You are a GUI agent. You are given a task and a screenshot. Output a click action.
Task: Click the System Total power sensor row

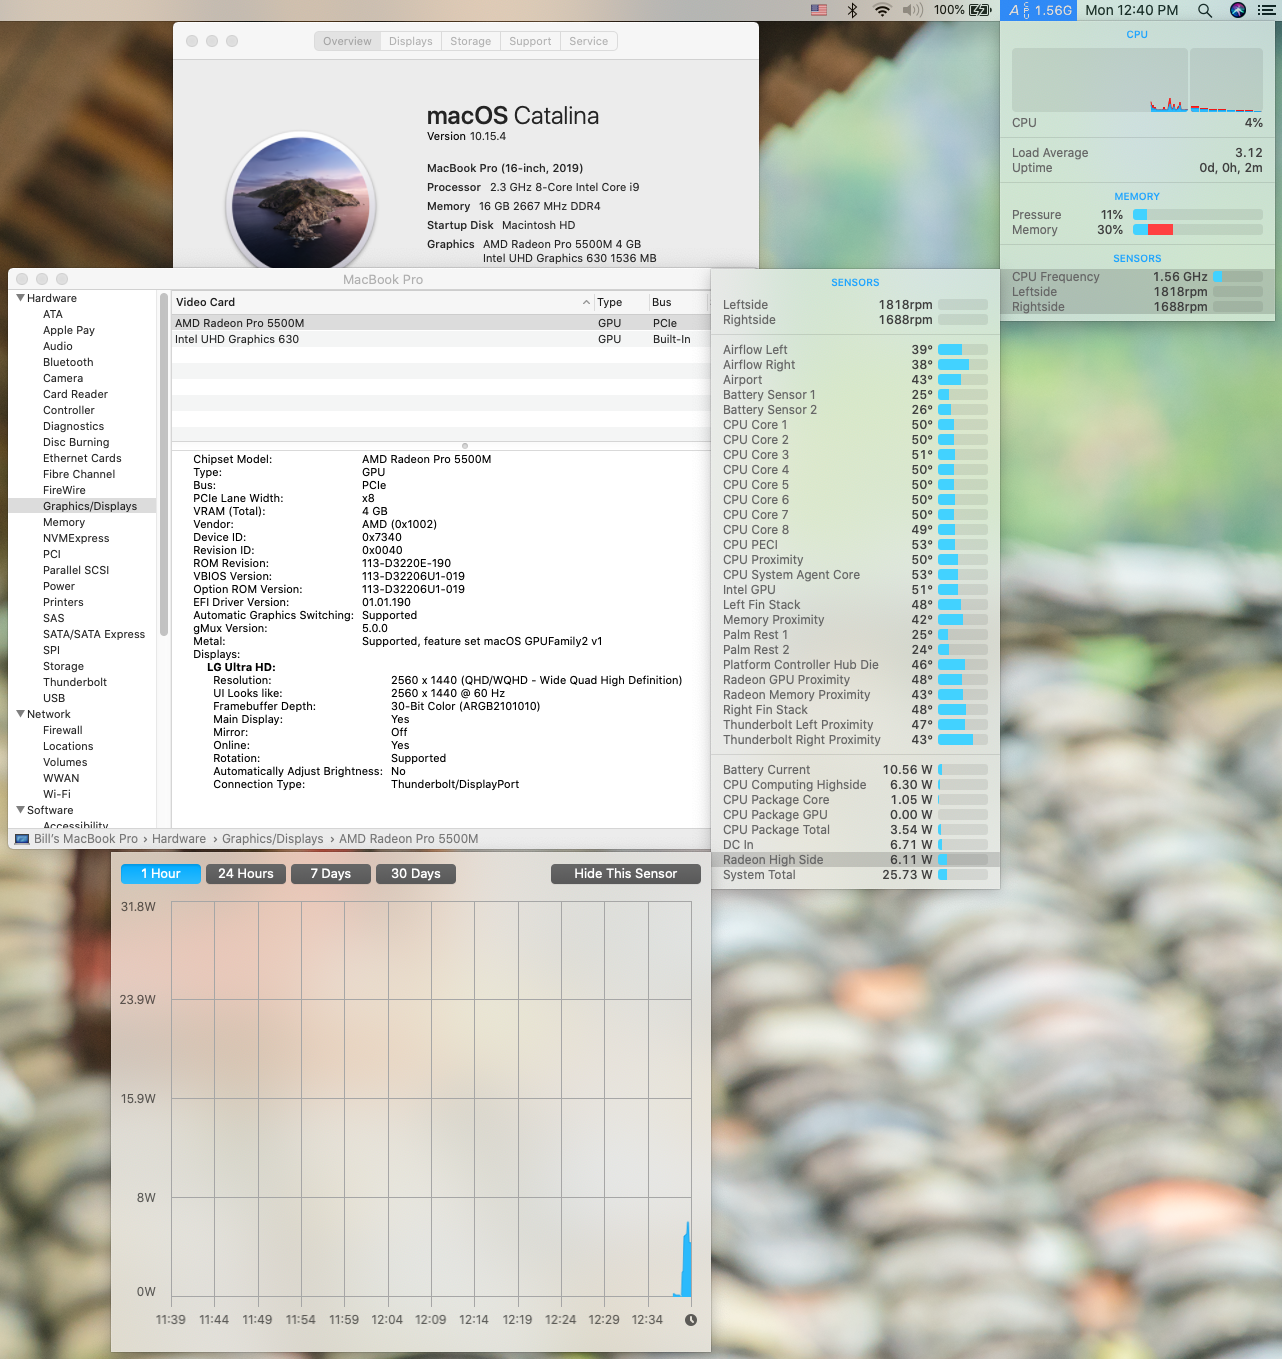(x=855, y=875)
